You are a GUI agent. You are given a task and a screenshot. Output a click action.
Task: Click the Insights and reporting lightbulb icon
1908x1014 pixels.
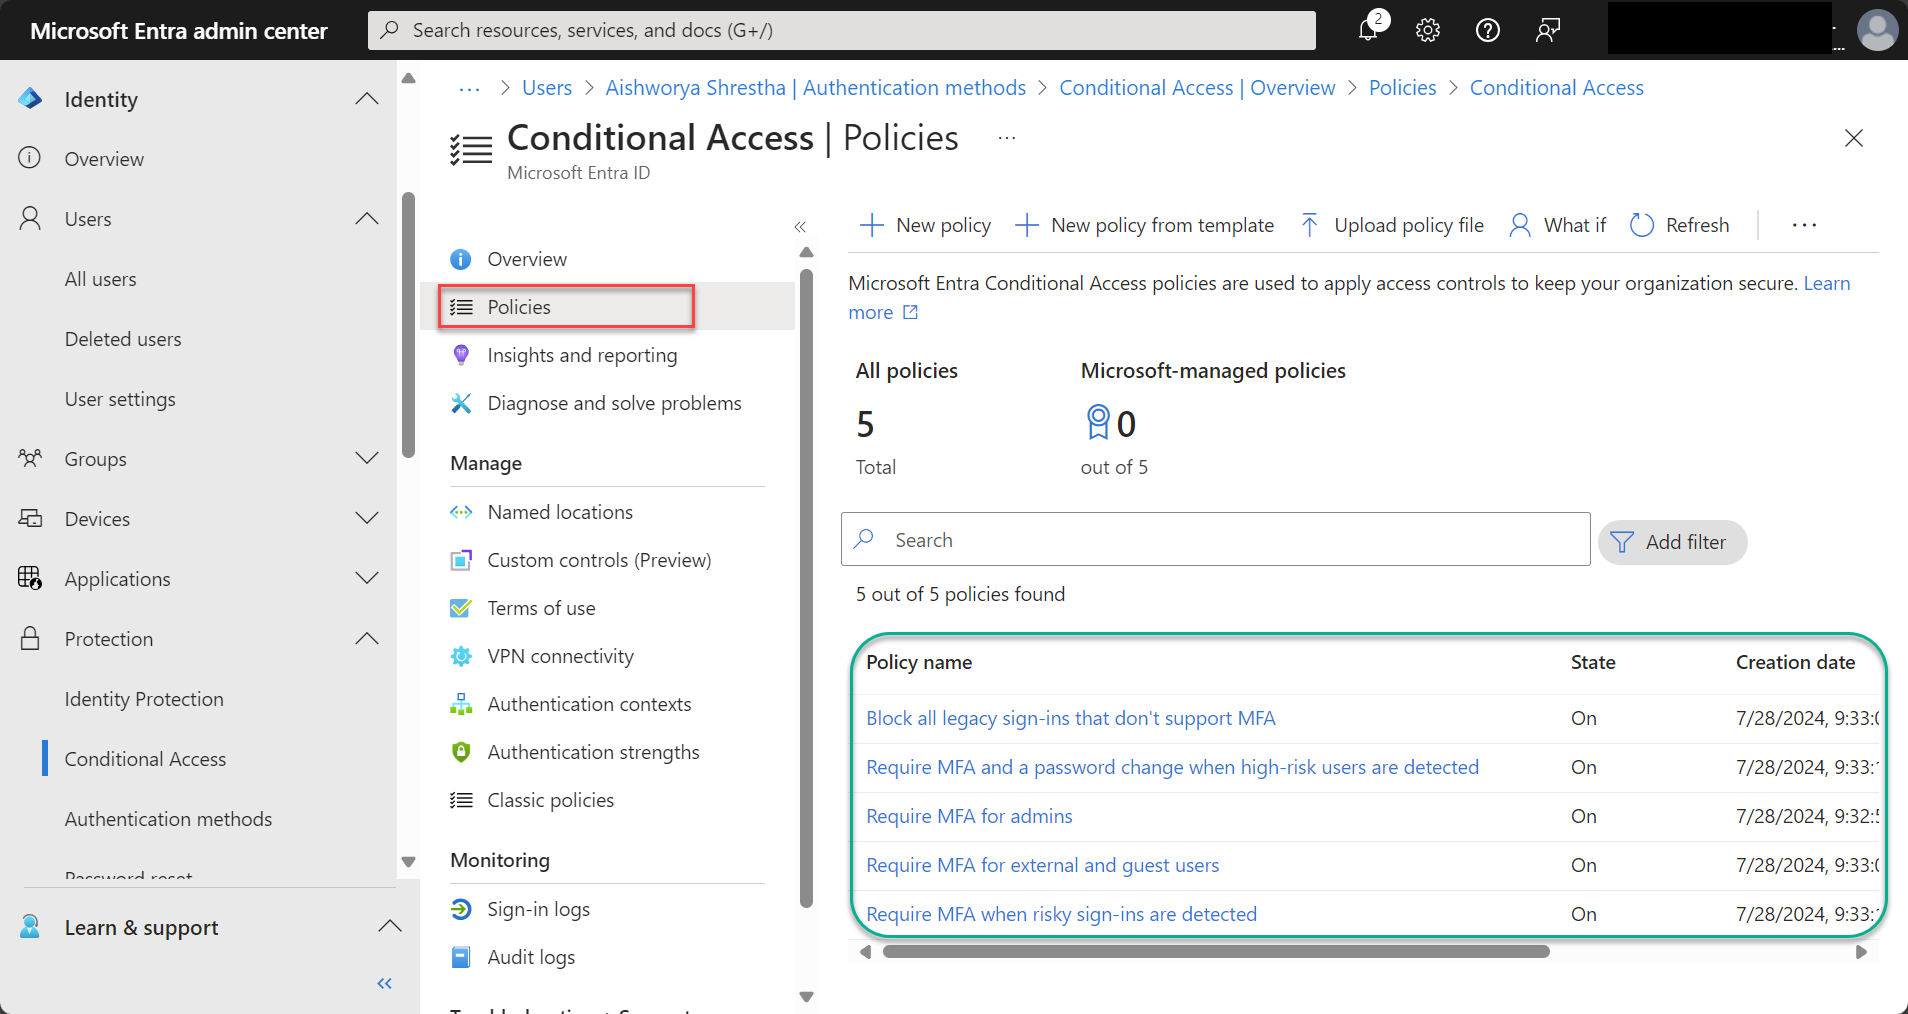tap(461, 355)
